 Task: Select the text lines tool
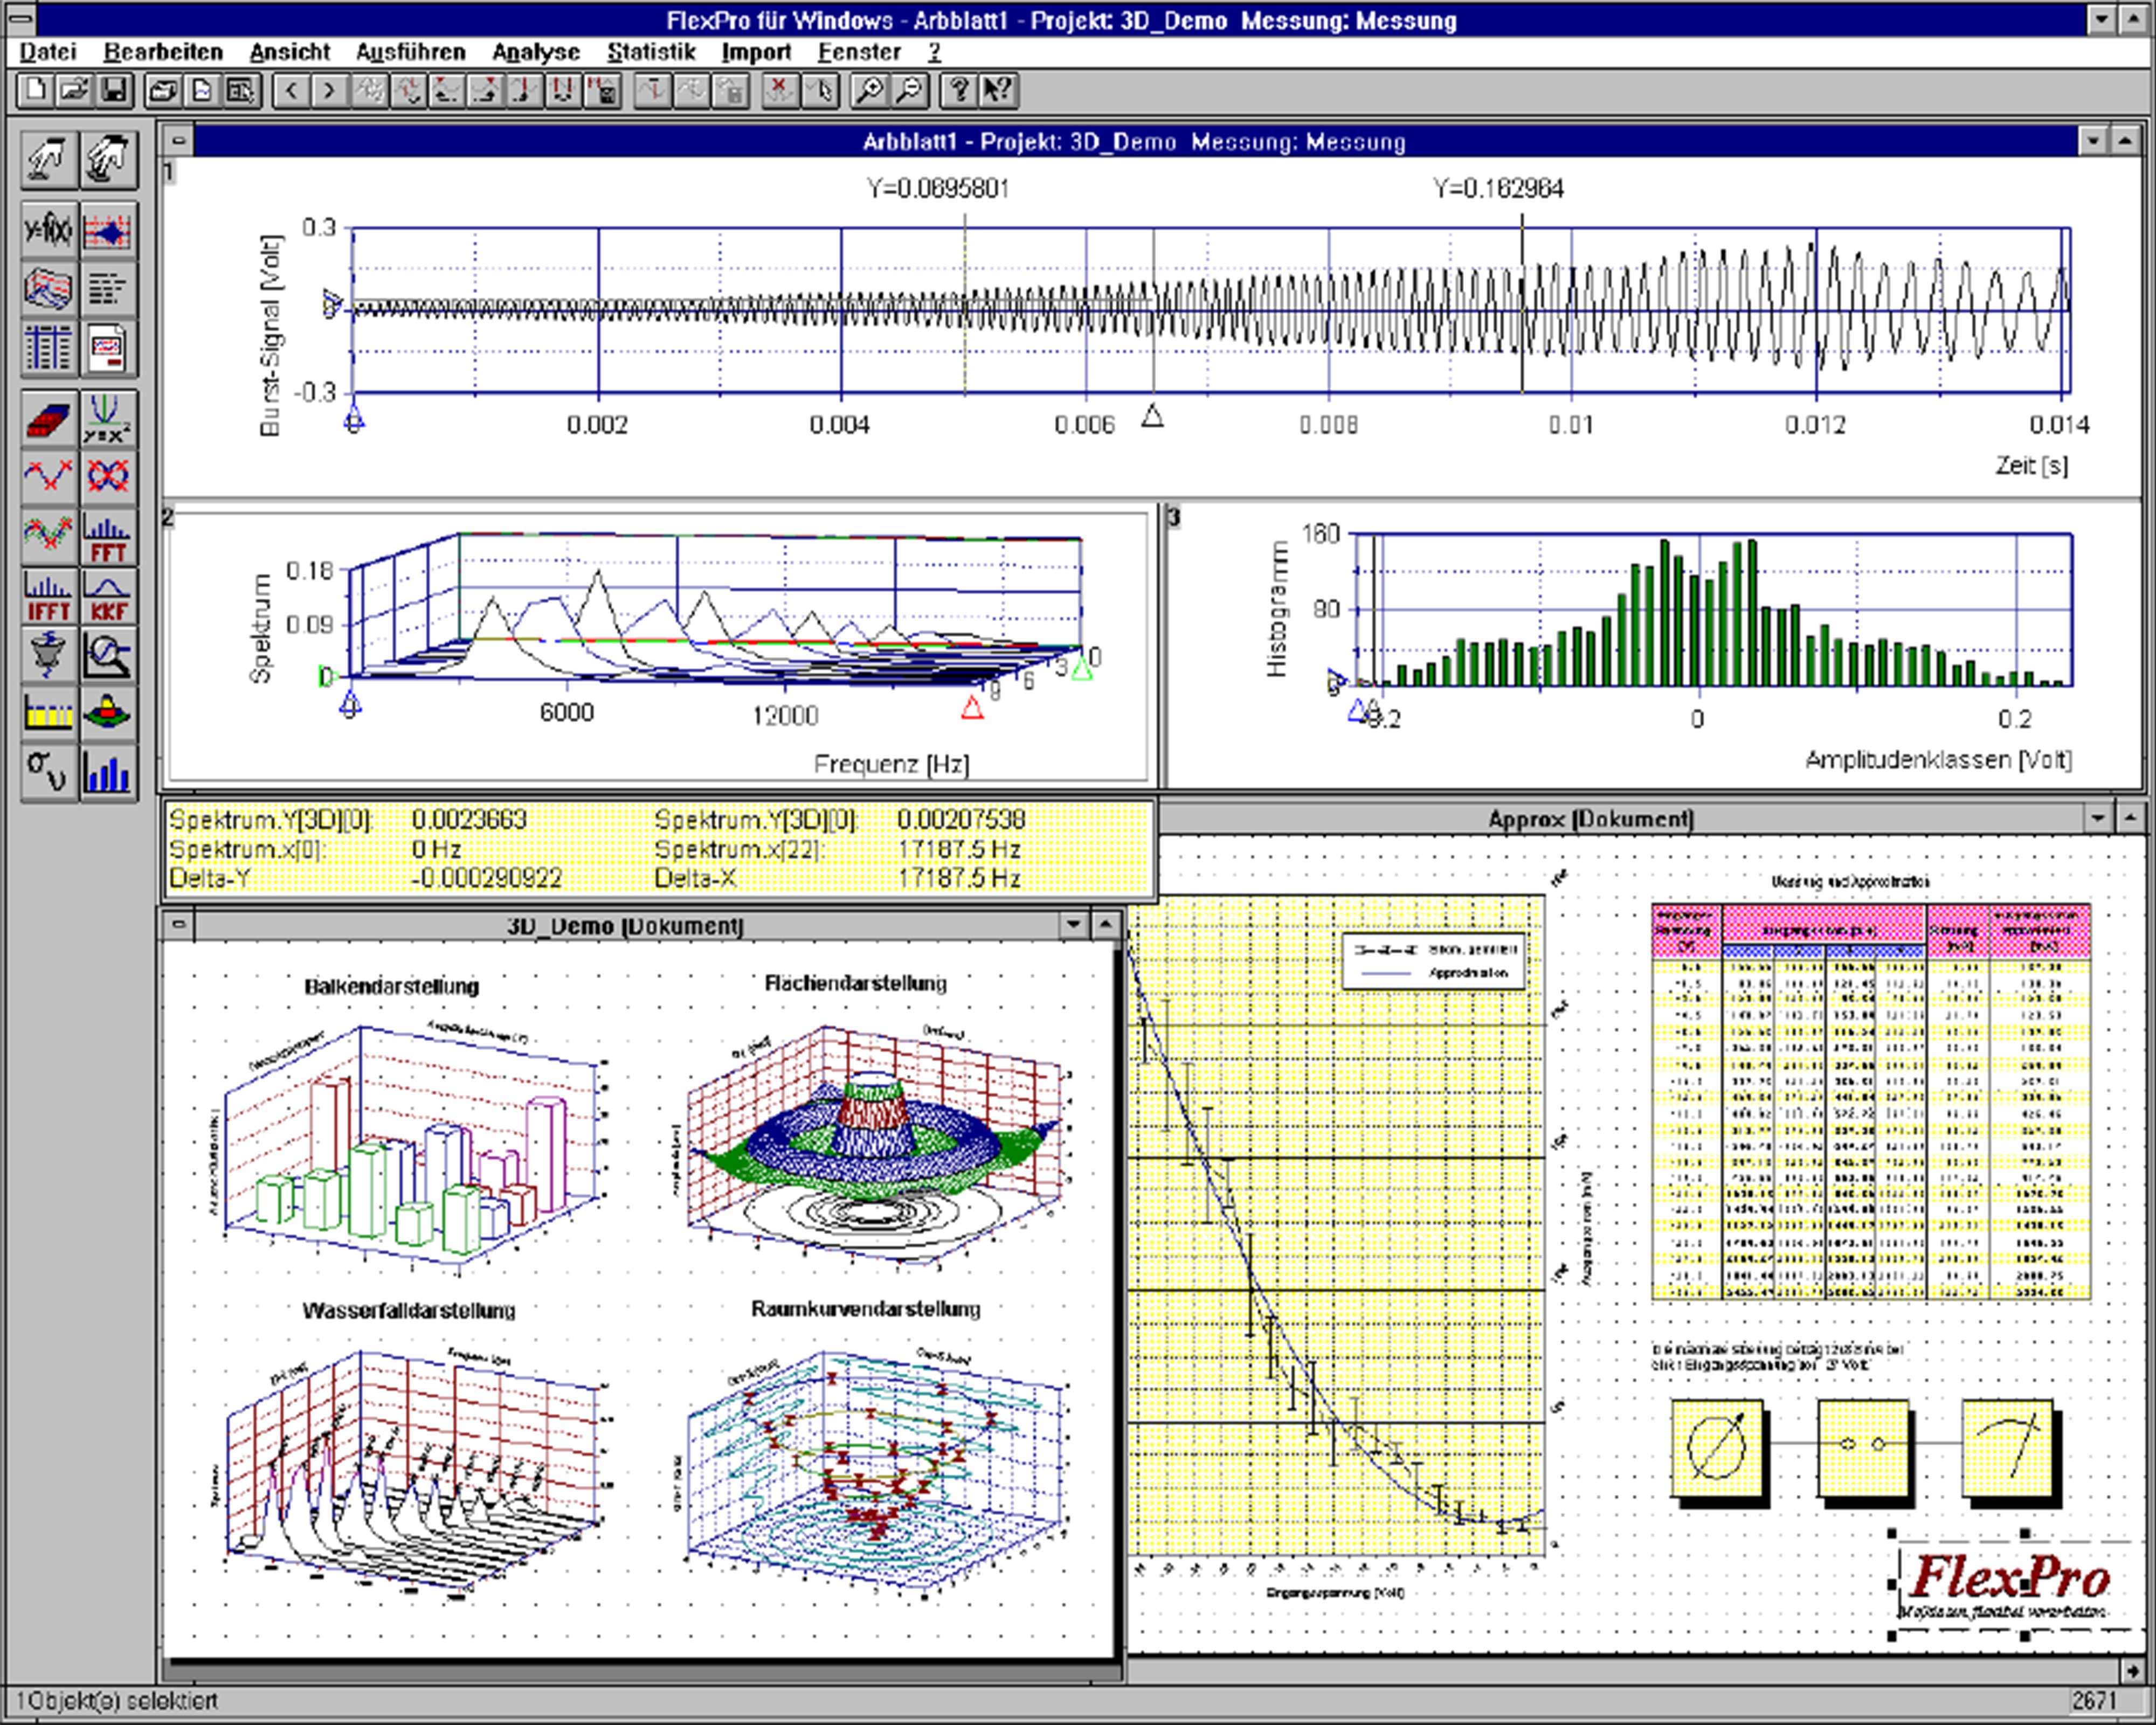108,290
